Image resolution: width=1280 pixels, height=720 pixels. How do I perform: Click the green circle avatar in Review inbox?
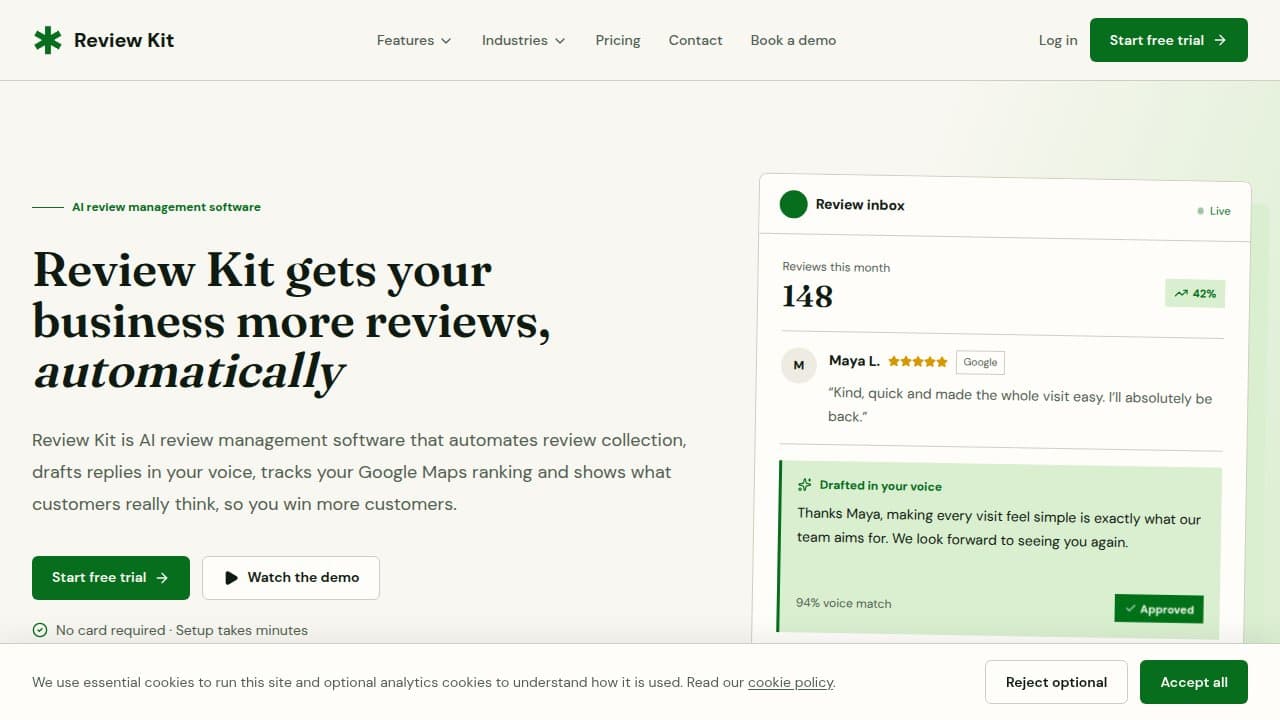pyautogui.click(x=793, y=204)
